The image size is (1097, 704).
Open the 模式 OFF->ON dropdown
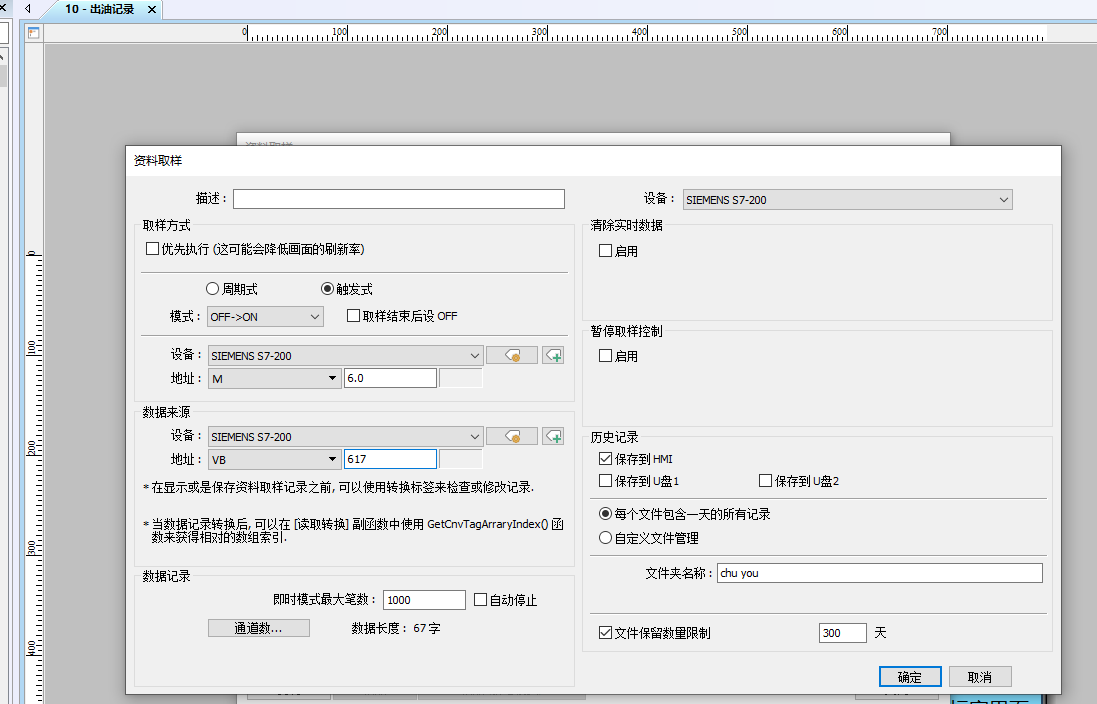tap(265, 316)
